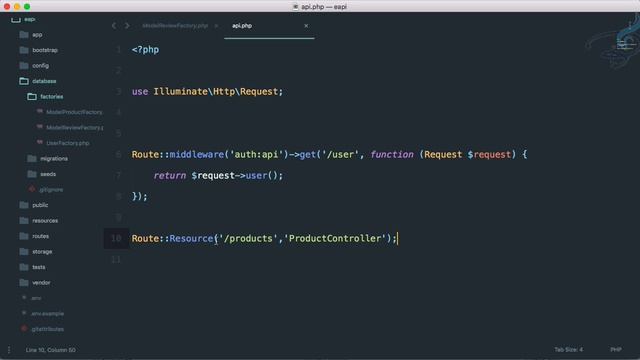Click the eapi root folder icon
The width and height of the screenshot is (640, 360).
tap(16, 19)
